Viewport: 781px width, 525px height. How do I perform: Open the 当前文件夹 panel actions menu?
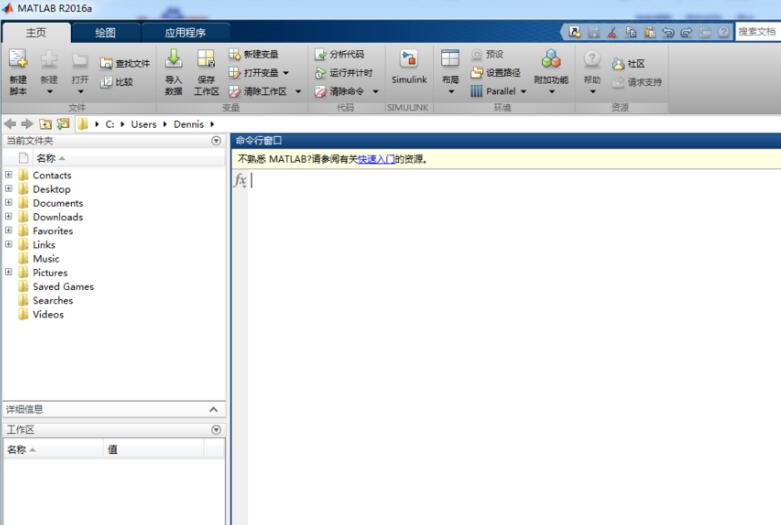[x=216, y=140]
